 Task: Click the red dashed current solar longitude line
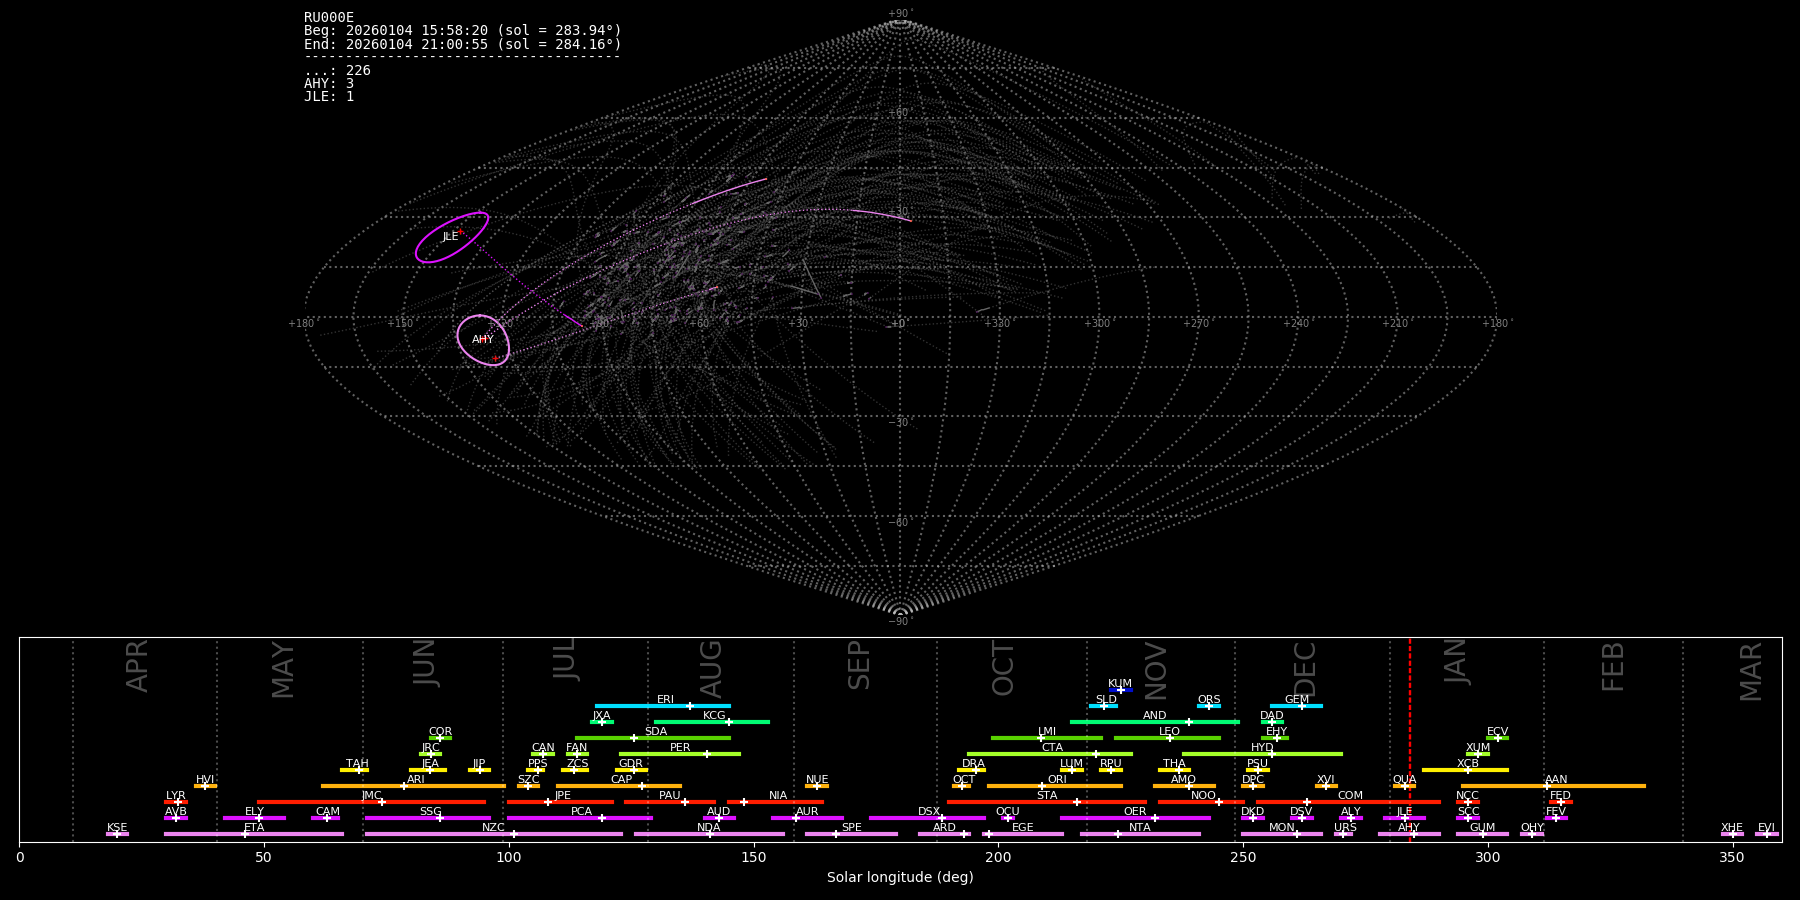pyautogui.click(x=1410, y=740)
